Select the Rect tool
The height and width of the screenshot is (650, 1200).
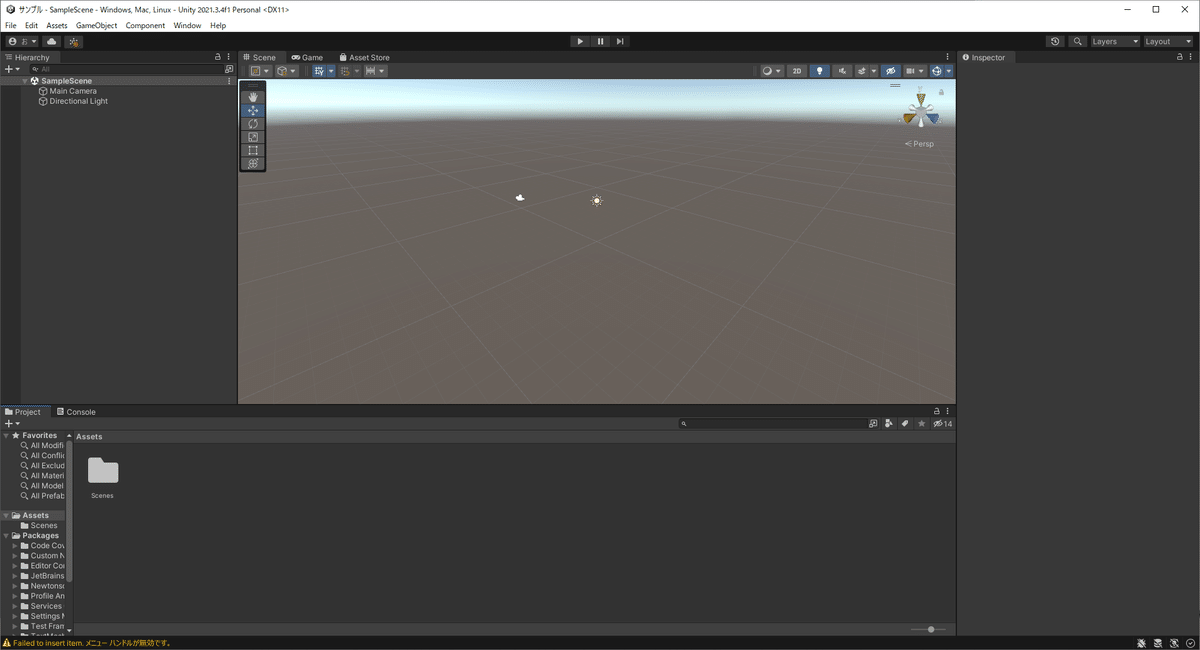[x=252, y=150]
